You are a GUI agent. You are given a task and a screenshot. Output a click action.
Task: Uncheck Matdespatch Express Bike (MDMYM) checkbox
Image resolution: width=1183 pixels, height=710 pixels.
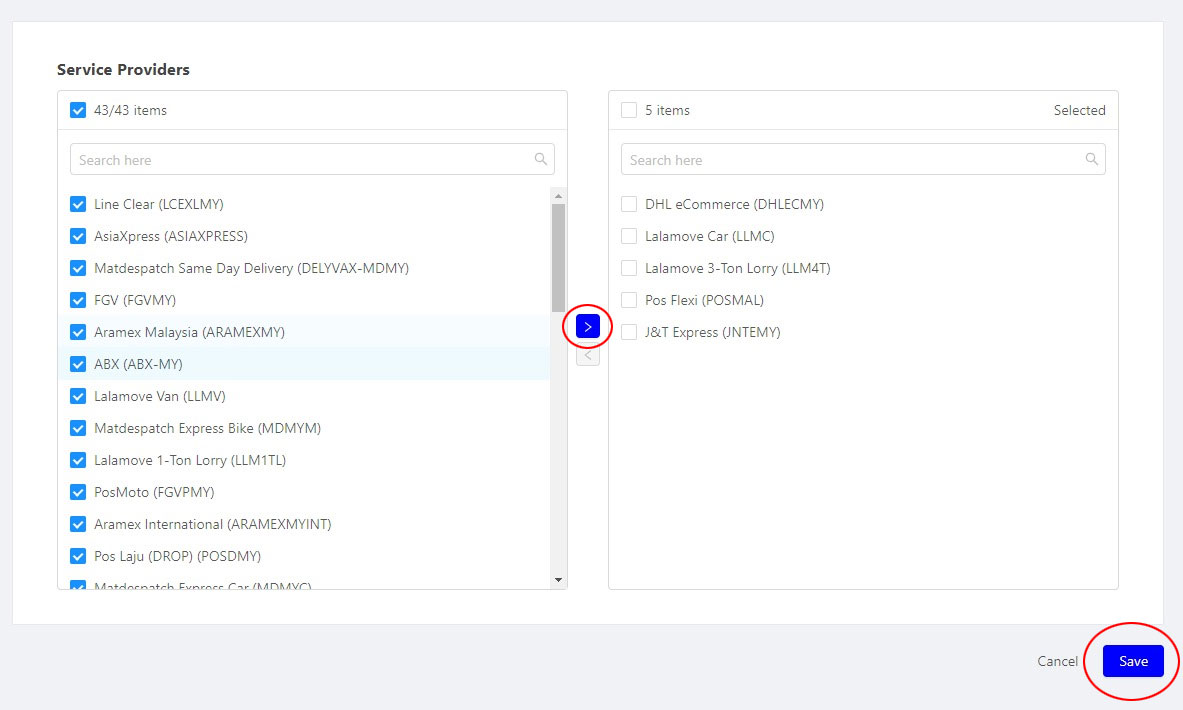[x=78, y=428]
